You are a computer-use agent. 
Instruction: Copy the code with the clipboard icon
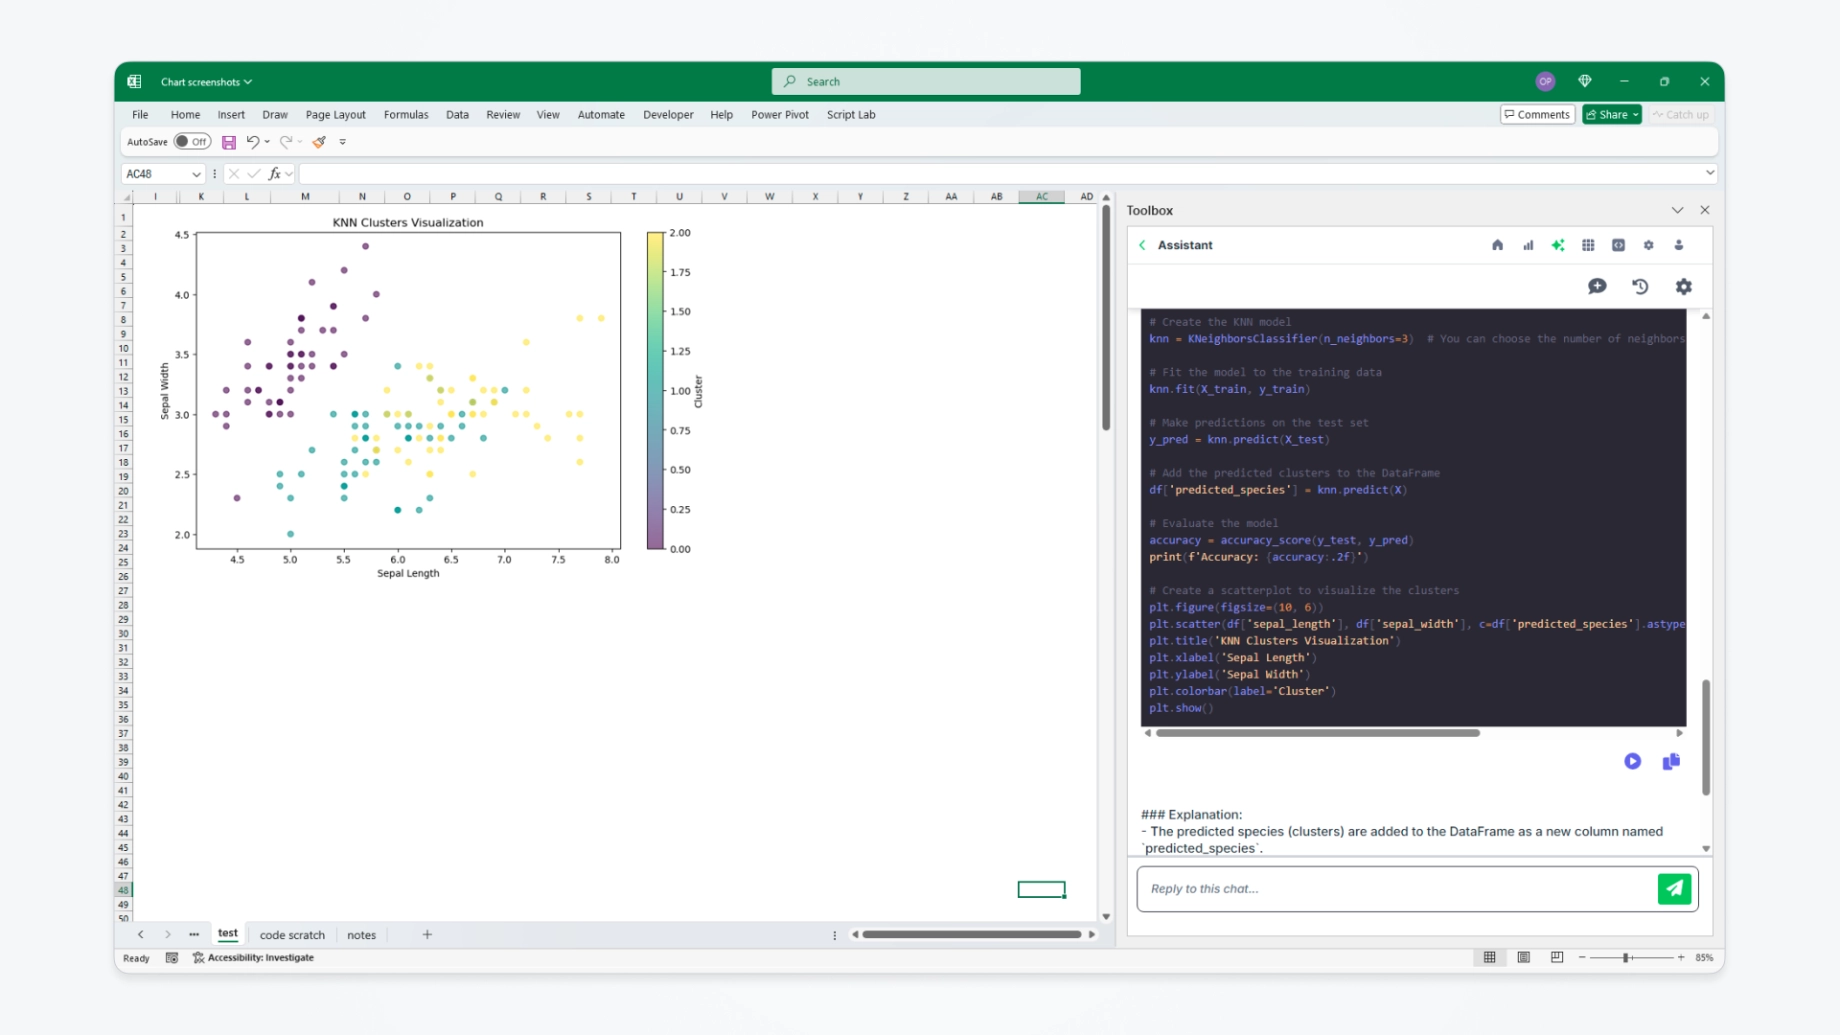tap(1671, 761)
